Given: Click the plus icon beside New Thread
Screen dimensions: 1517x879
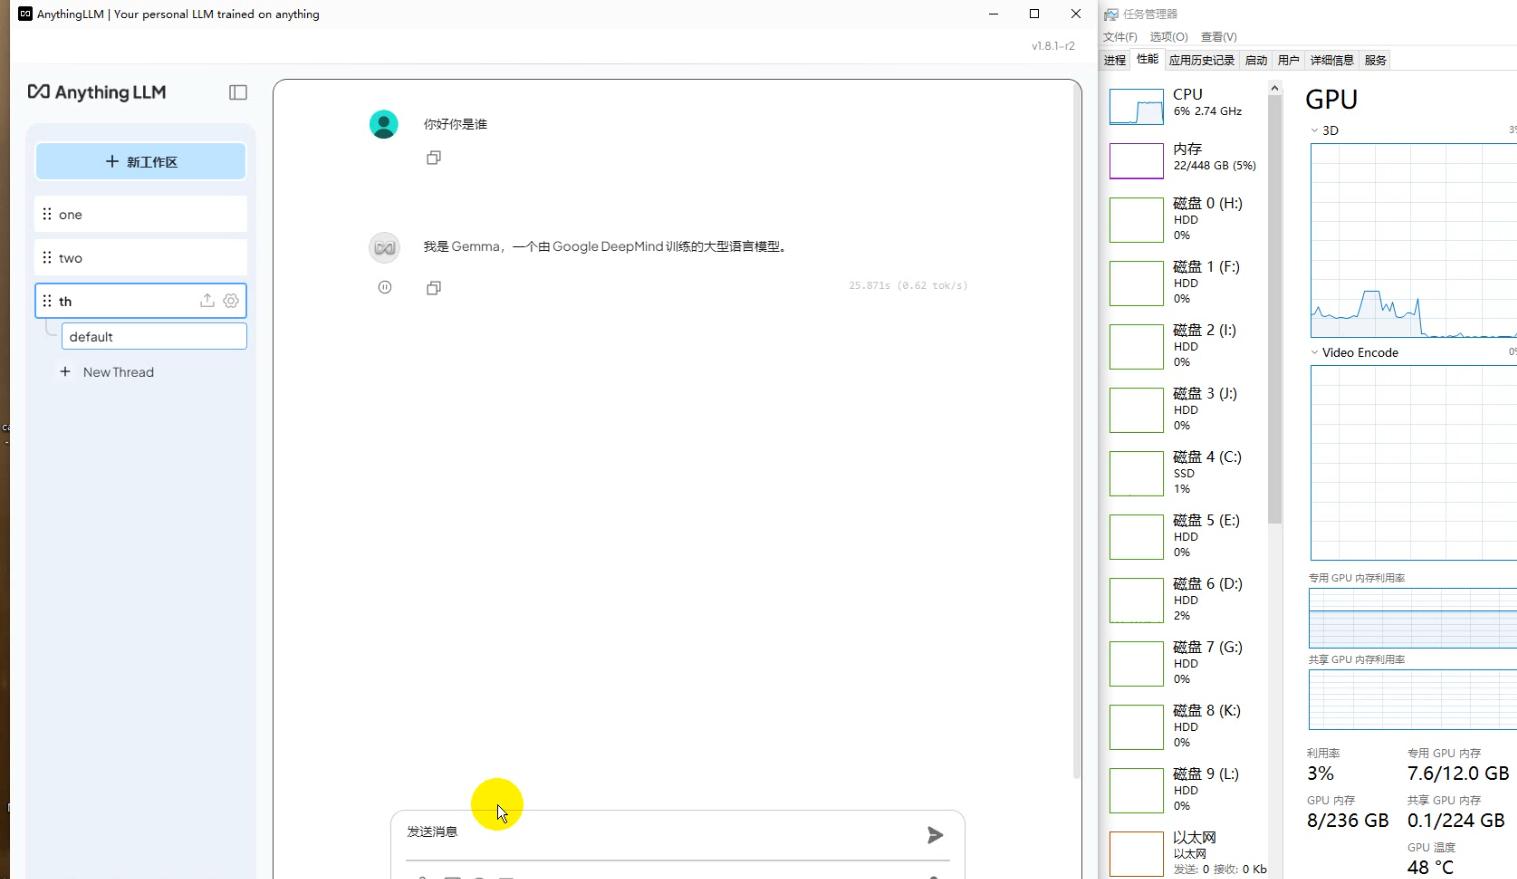Looking at the screenshot, I should [x=65, y=371].
